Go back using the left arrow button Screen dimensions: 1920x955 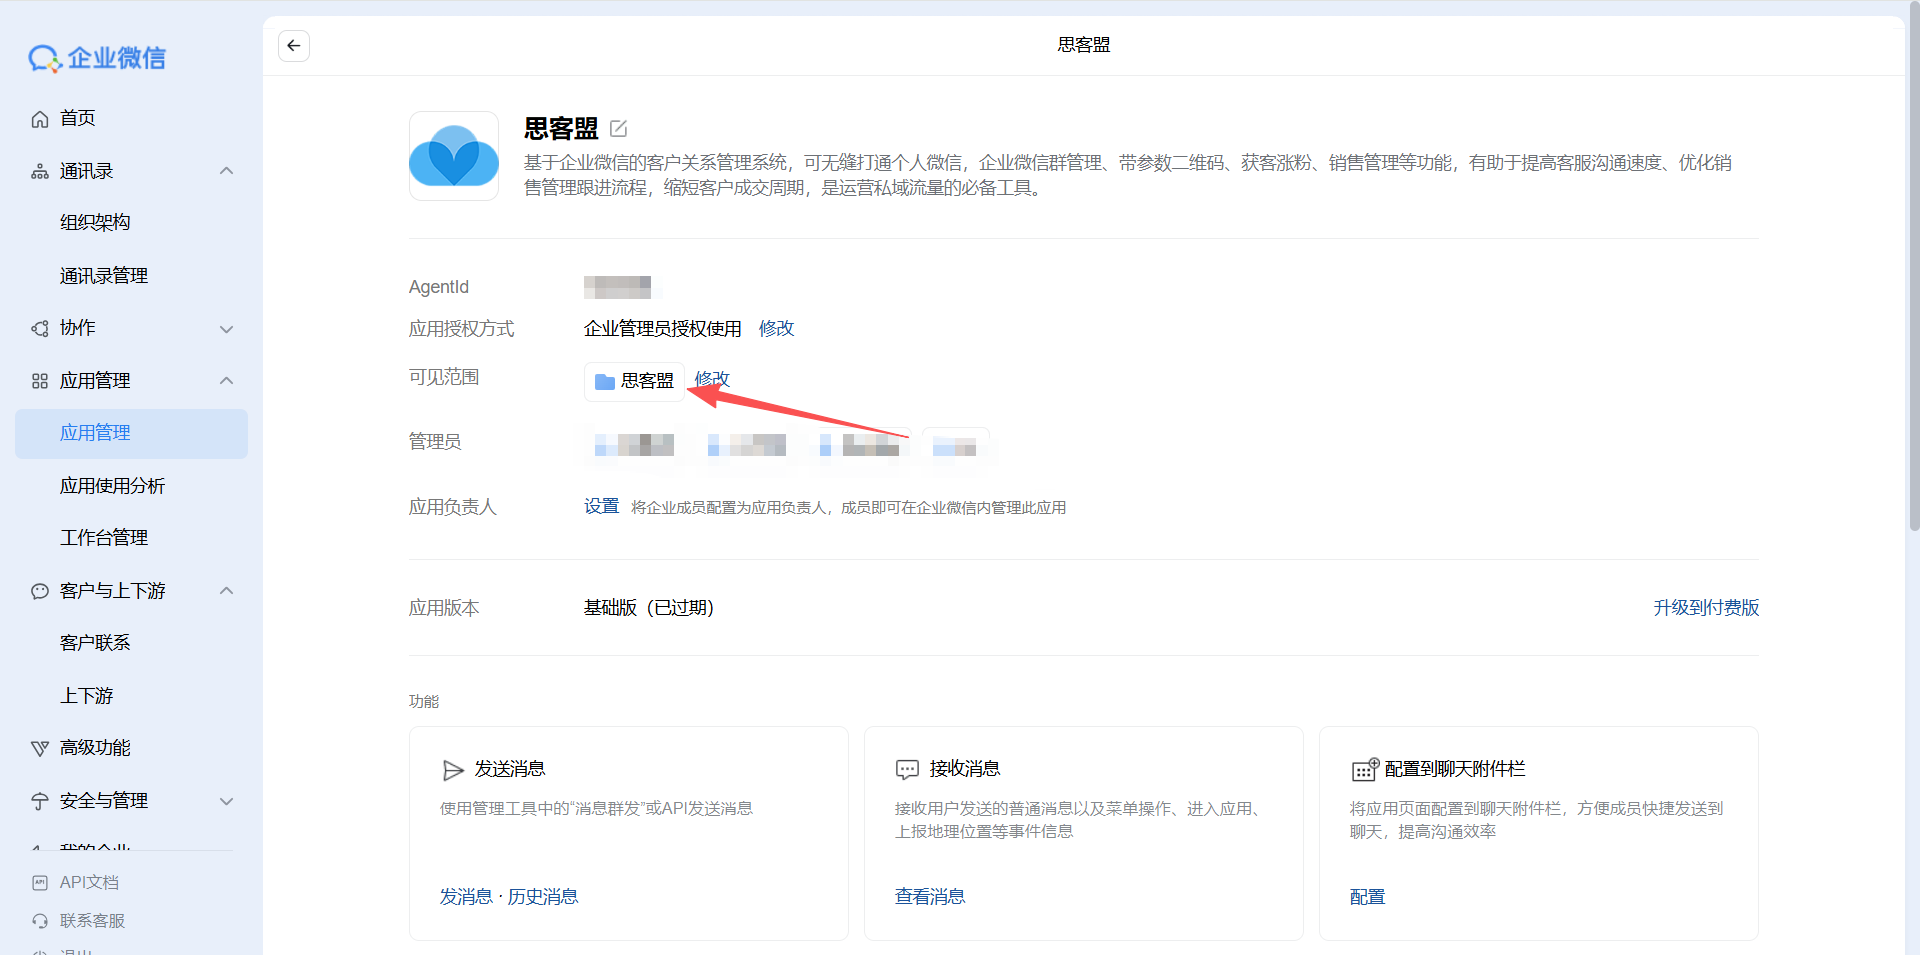coord(293,45)
